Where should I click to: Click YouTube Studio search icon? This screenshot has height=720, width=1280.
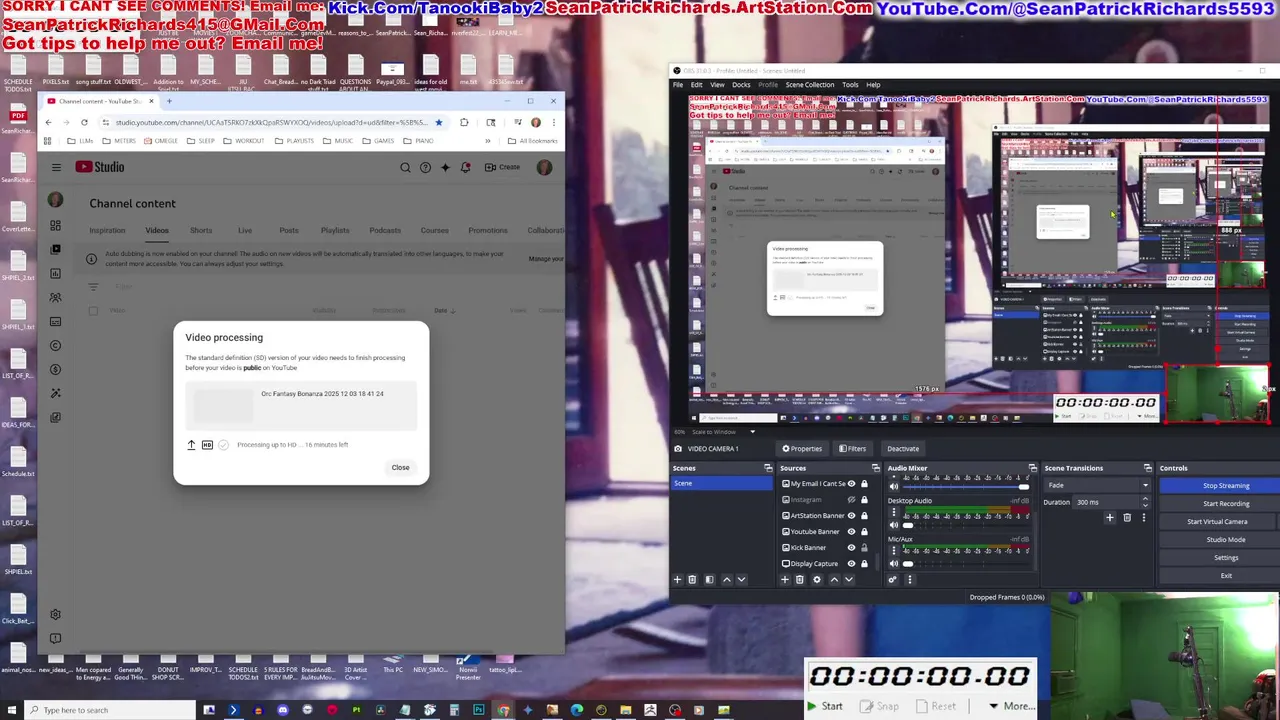pyautogui.click(x=405, y=167)
